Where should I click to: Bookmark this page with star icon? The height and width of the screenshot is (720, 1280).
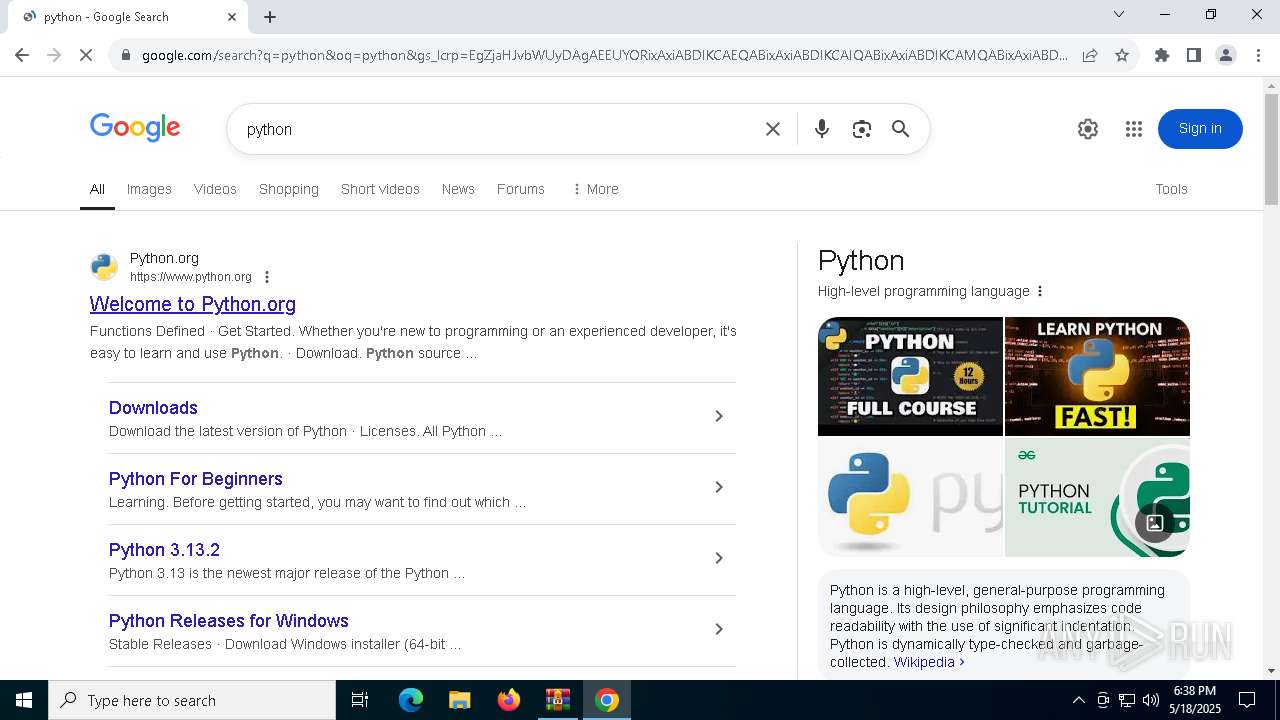(x=1122, y=55)
